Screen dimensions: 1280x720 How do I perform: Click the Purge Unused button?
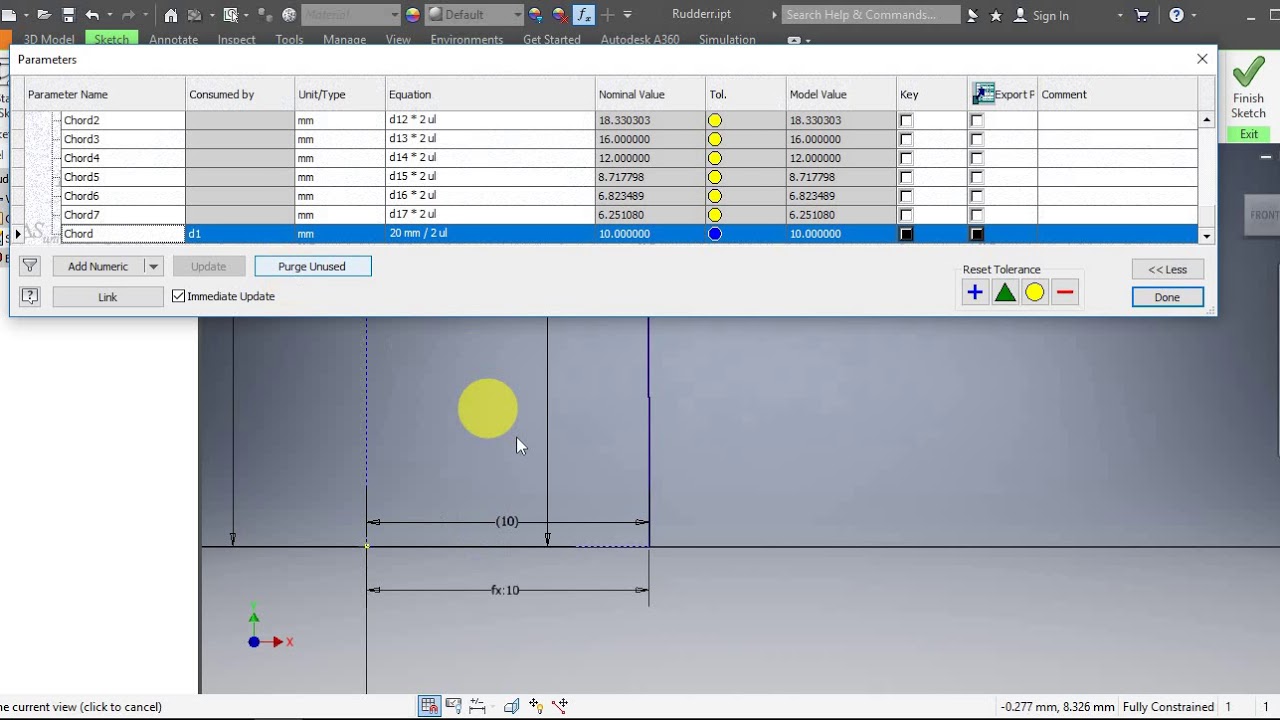point(312,266)
